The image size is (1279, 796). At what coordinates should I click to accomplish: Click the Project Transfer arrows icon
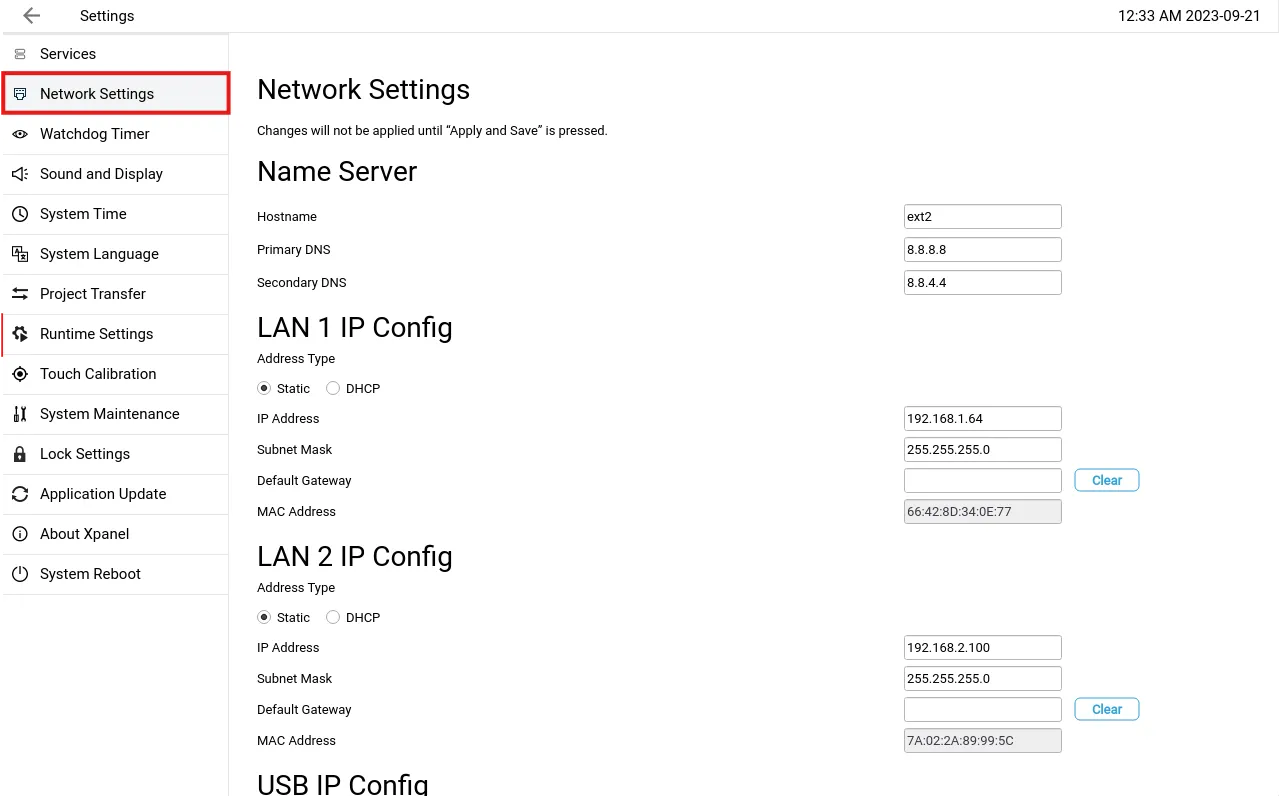(20, 294)
